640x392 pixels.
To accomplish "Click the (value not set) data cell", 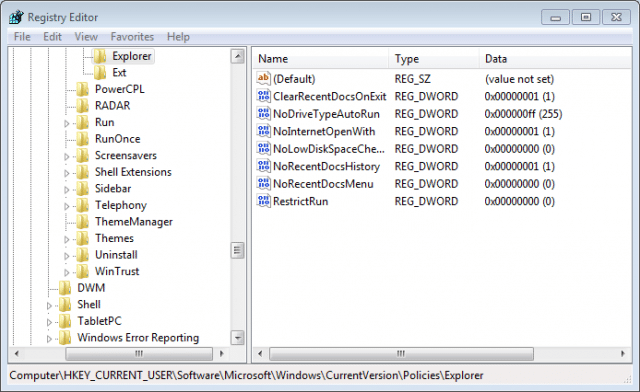I will pos(519,79).
